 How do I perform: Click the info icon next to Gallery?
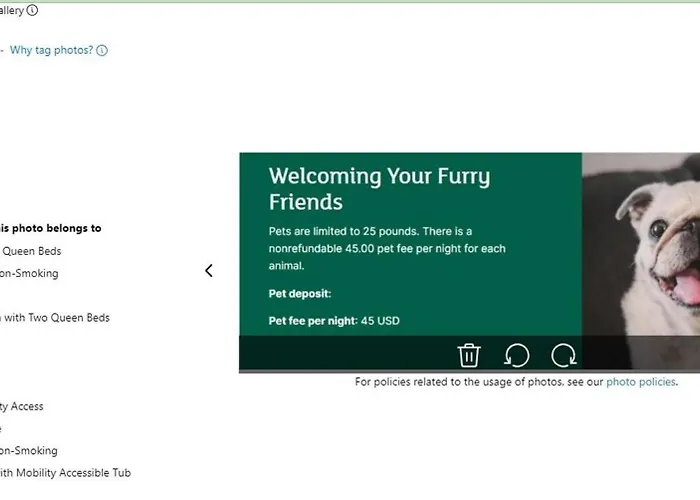point(33,11)
